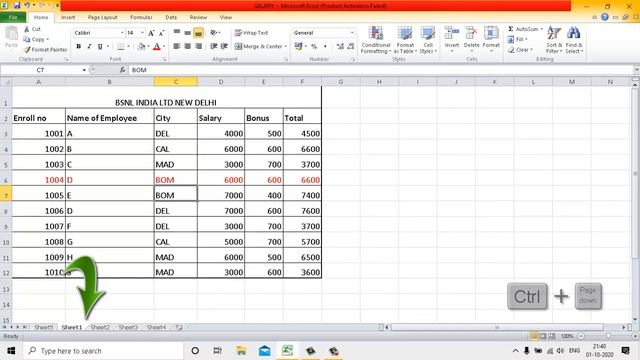
Task: Toggle Italic formatting
Action: [x=89, y=47]
